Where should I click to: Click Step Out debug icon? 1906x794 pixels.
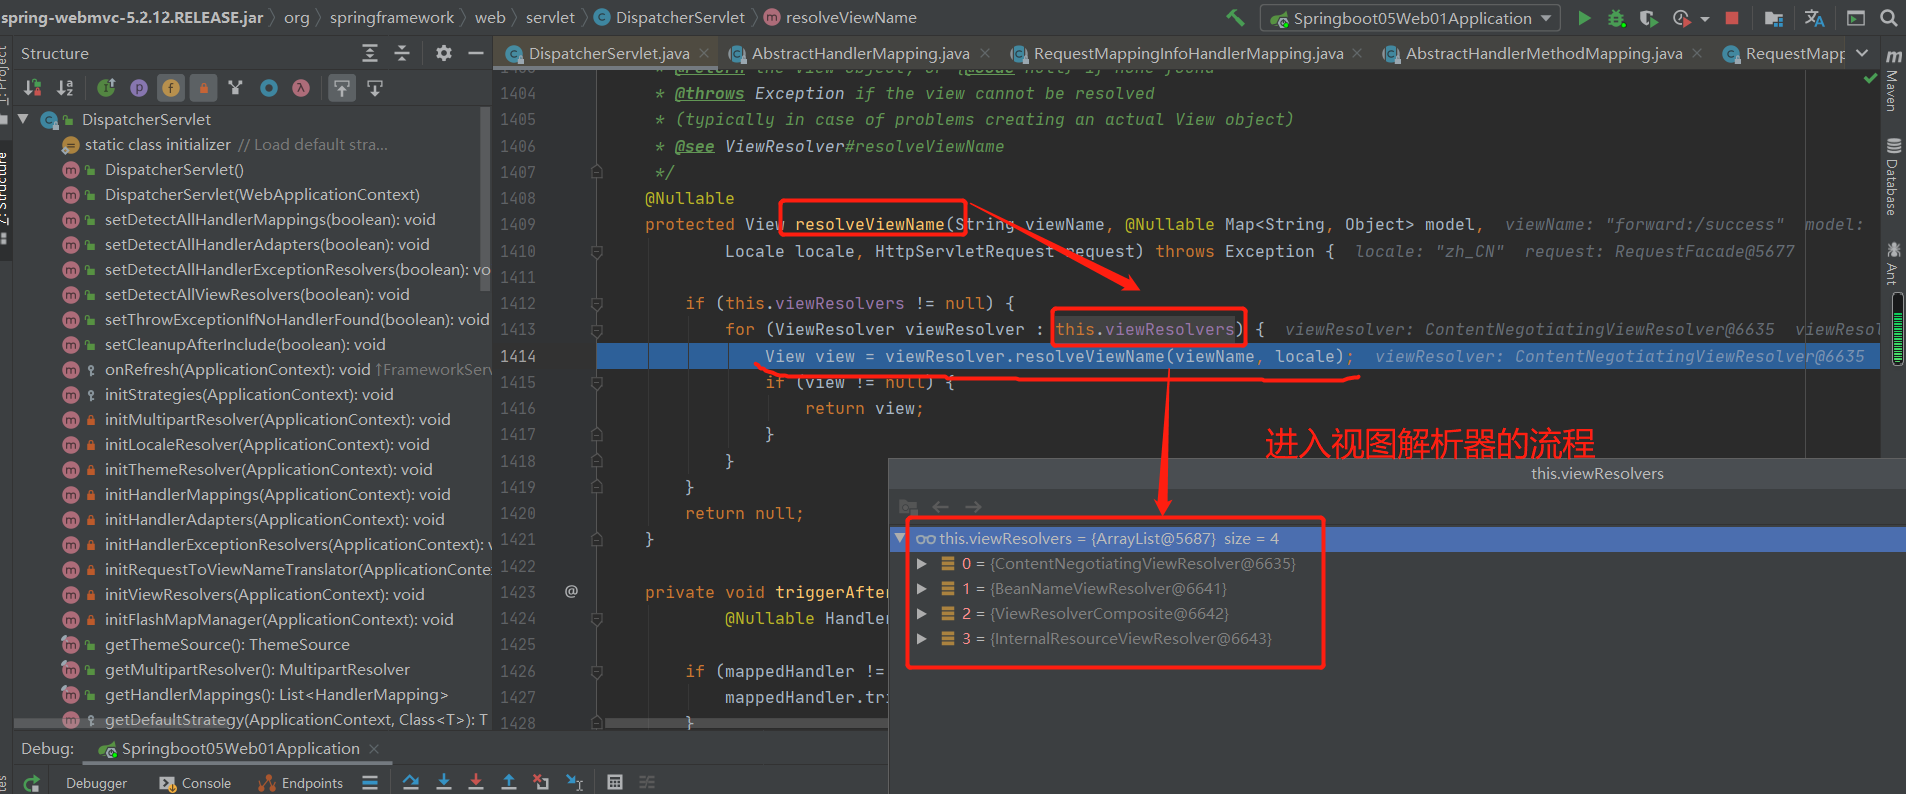coord(508,782)
